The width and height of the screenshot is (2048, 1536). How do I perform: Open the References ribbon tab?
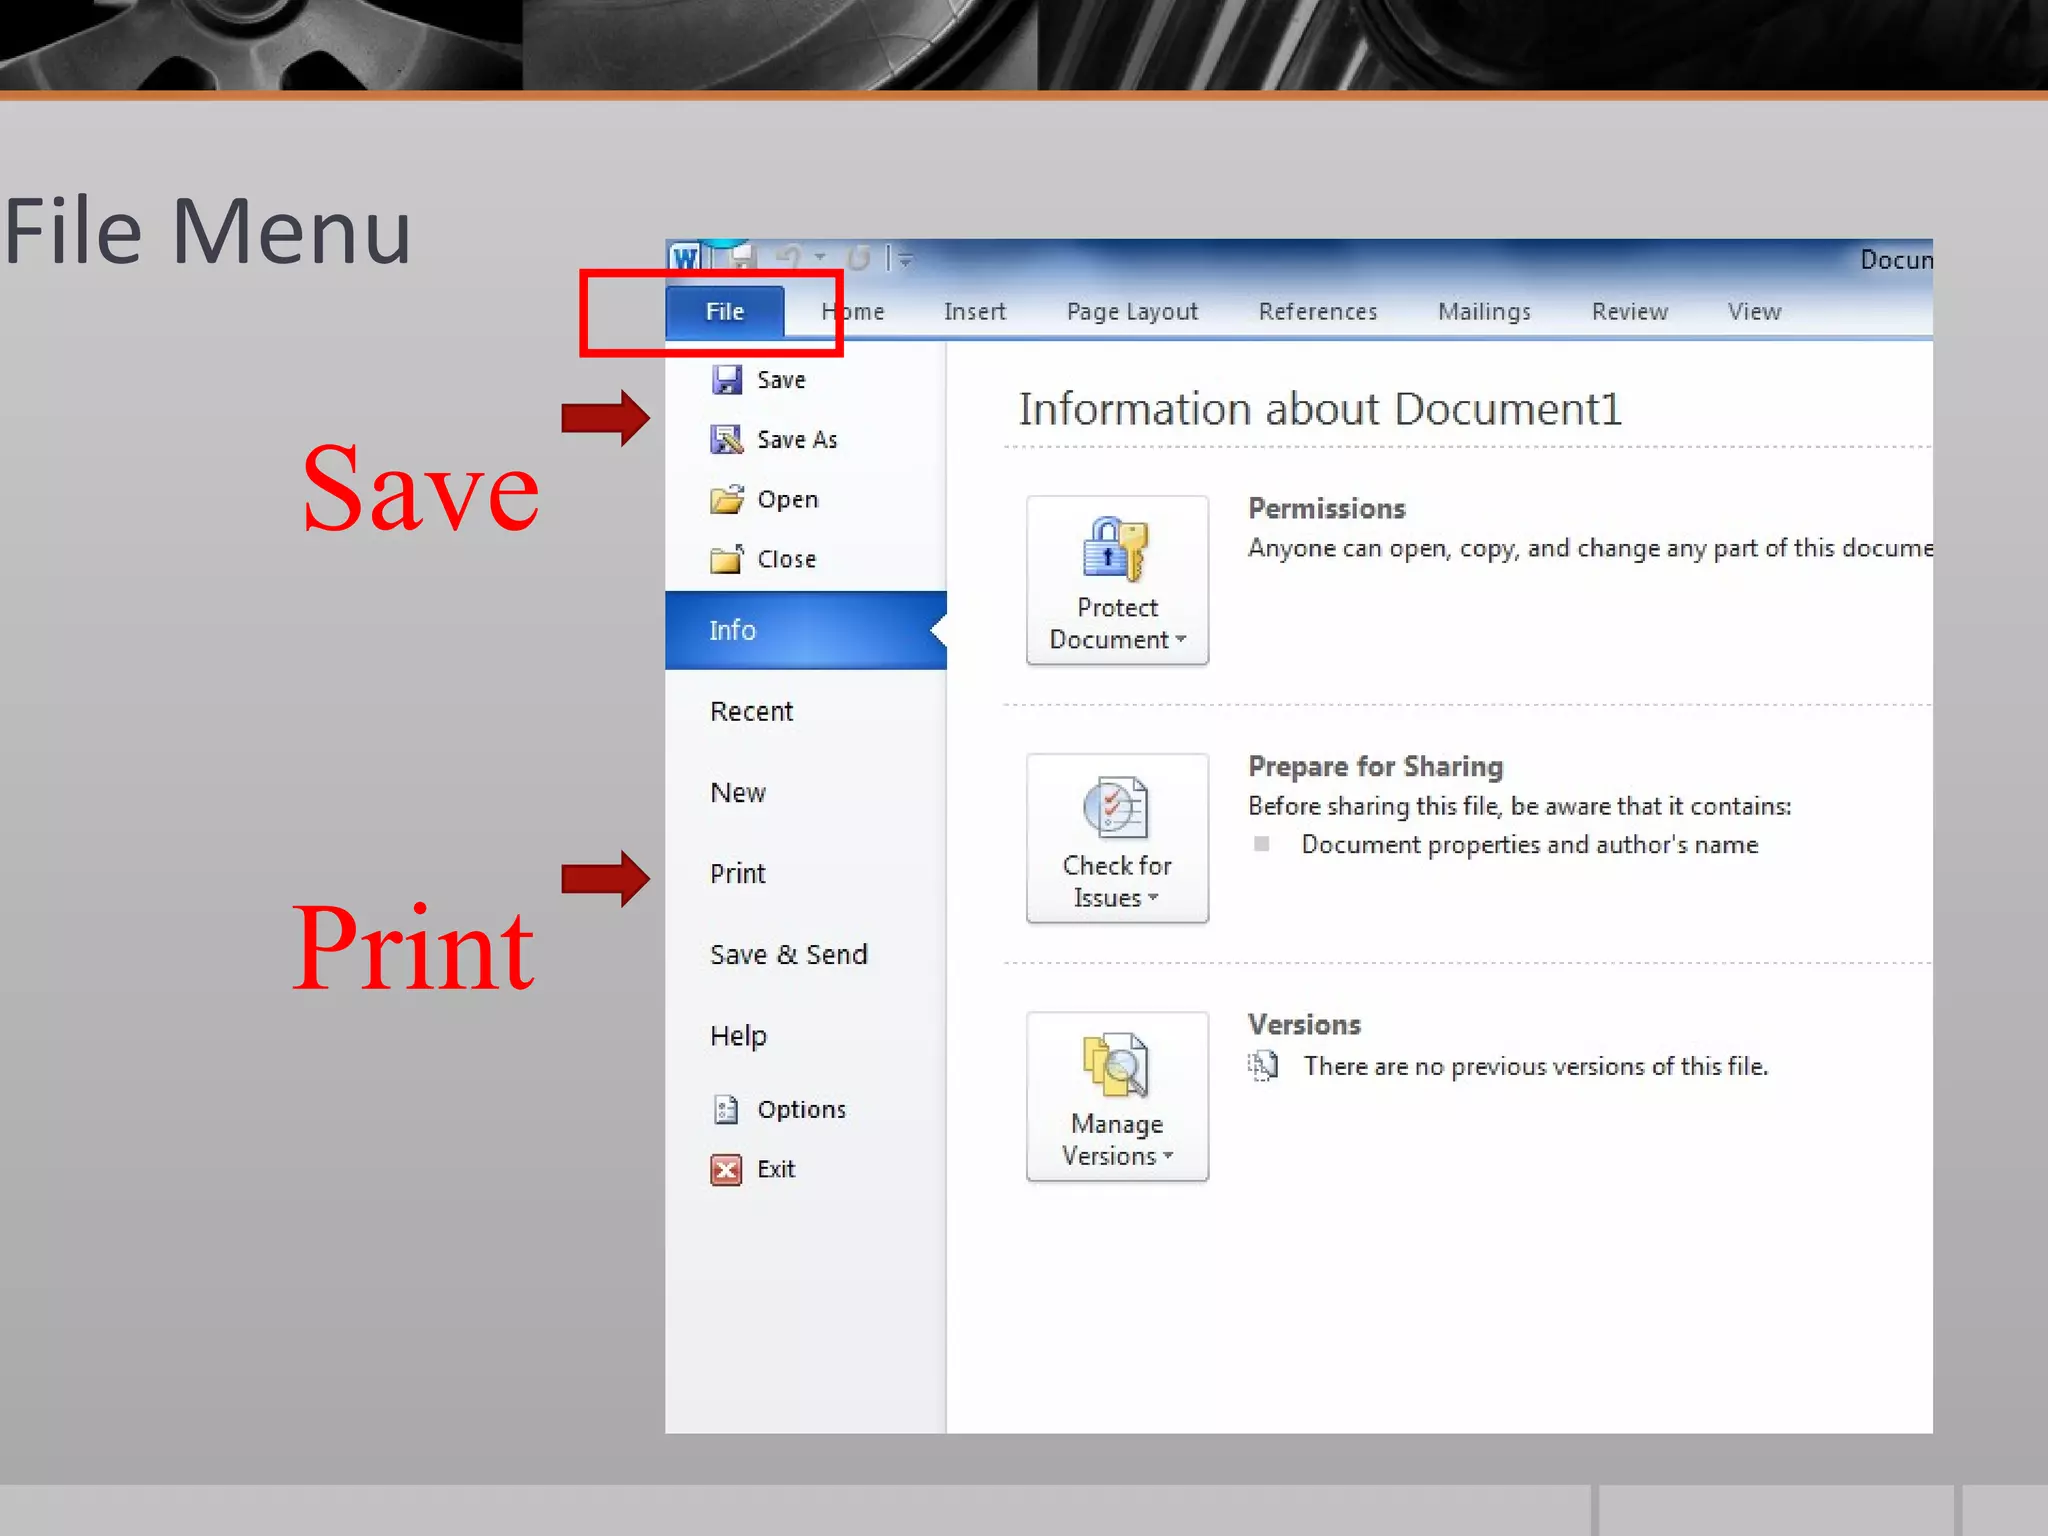point(1317,312)
